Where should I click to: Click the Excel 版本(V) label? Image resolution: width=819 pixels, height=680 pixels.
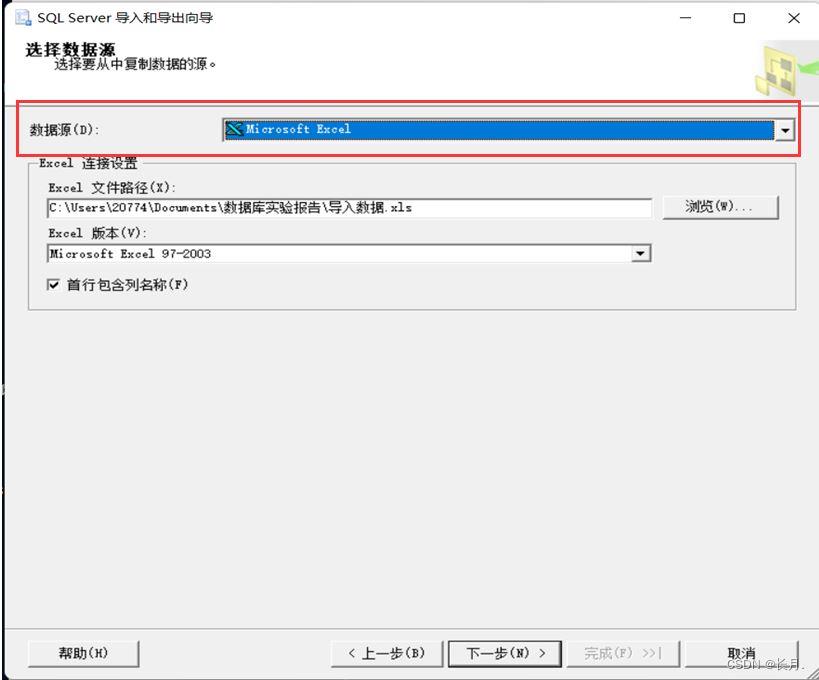click(97, 233)
